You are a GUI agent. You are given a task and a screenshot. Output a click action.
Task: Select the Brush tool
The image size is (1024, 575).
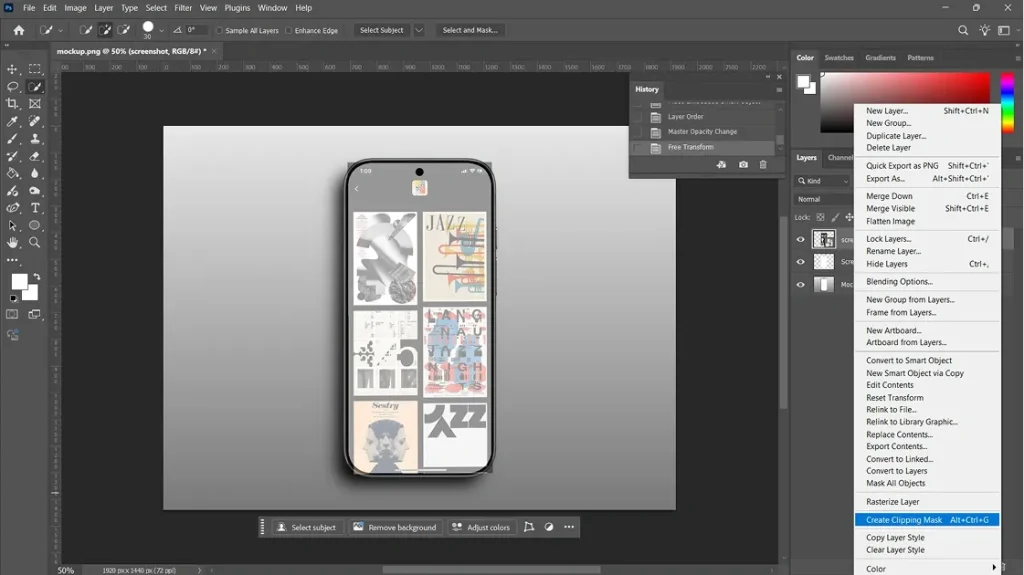click(12, 139)
